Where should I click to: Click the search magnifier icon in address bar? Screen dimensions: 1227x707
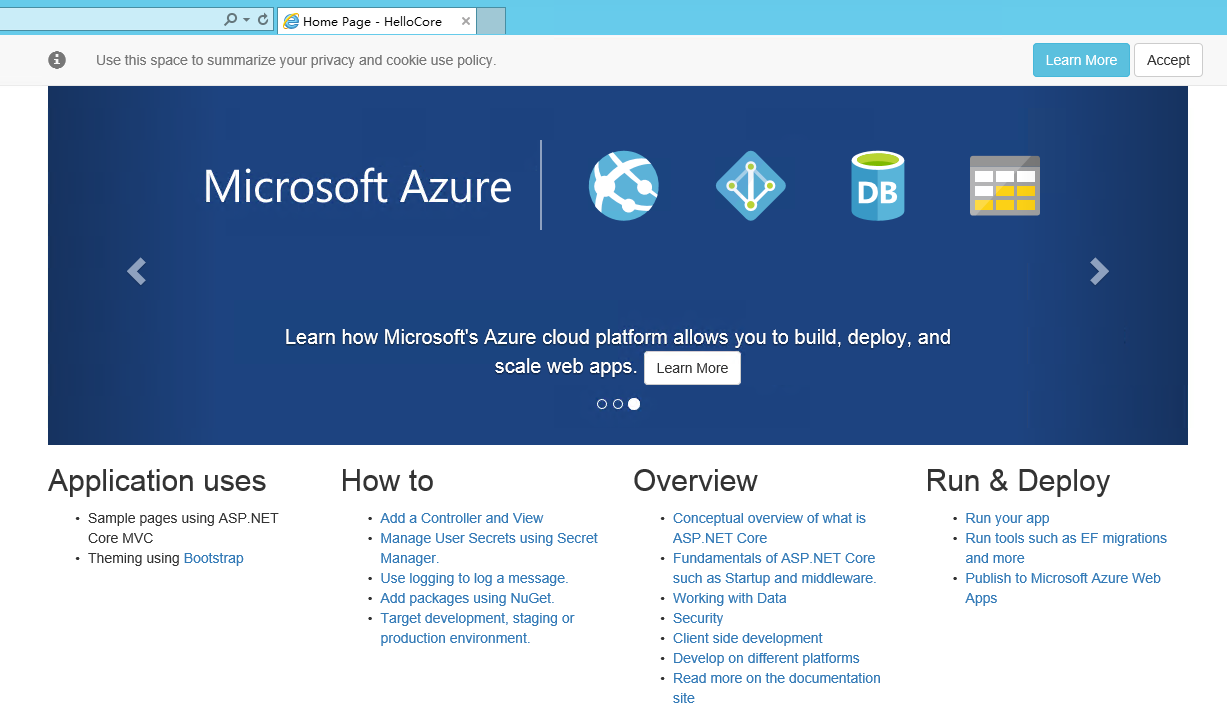[231, 20]
